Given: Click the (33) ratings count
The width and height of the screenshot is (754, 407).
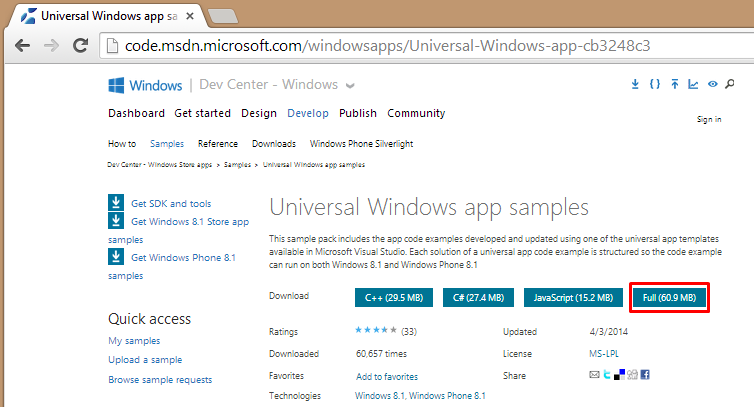Looking at the screenshot, I should tap(409, 331).
